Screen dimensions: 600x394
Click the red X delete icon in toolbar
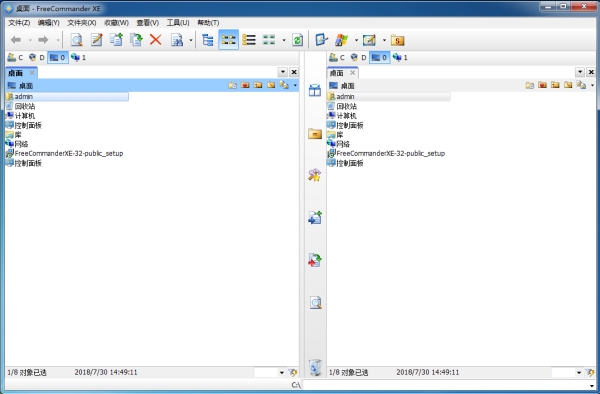pyautogui.click(x=155, y=39)
